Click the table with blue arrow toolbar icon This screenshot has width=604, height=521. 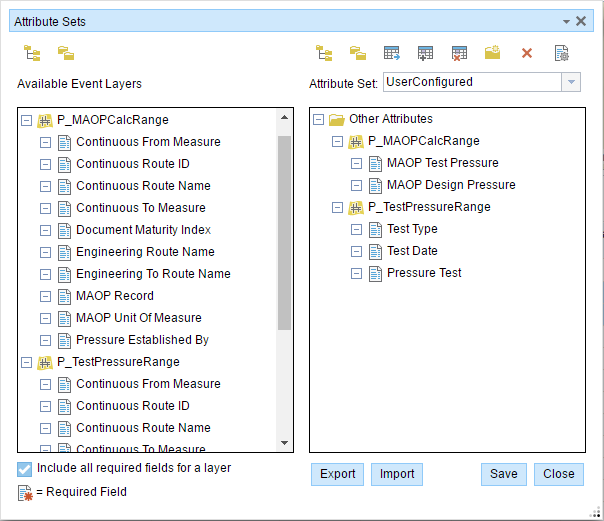point(392,53)
